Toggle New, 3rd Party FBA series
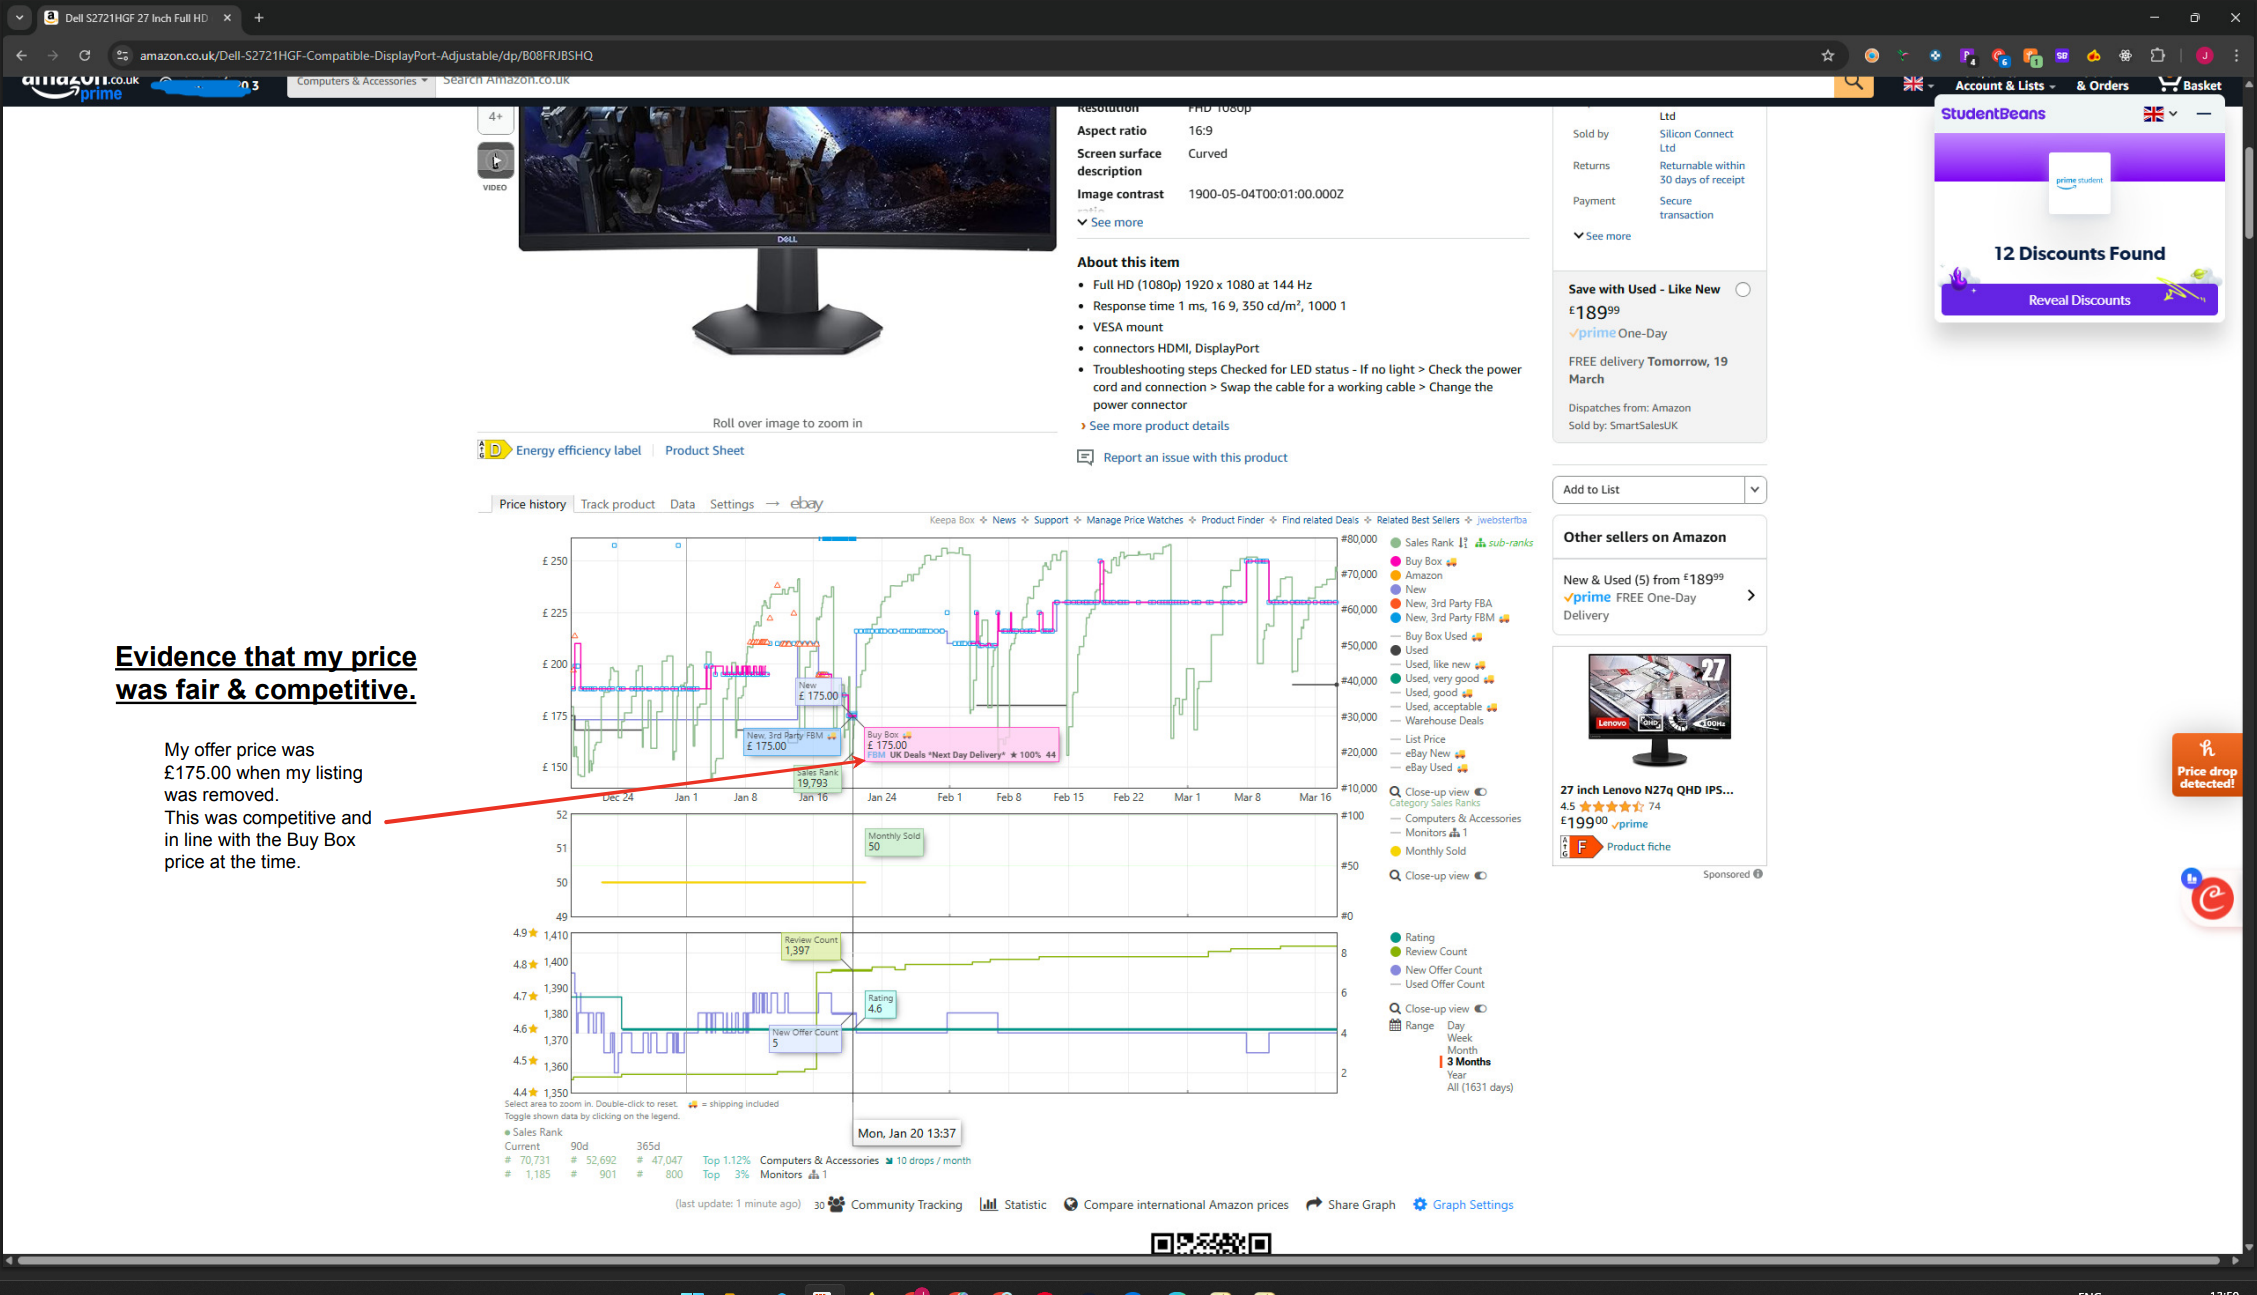The image size is (2257, 1295). (x=1441, y=604)
